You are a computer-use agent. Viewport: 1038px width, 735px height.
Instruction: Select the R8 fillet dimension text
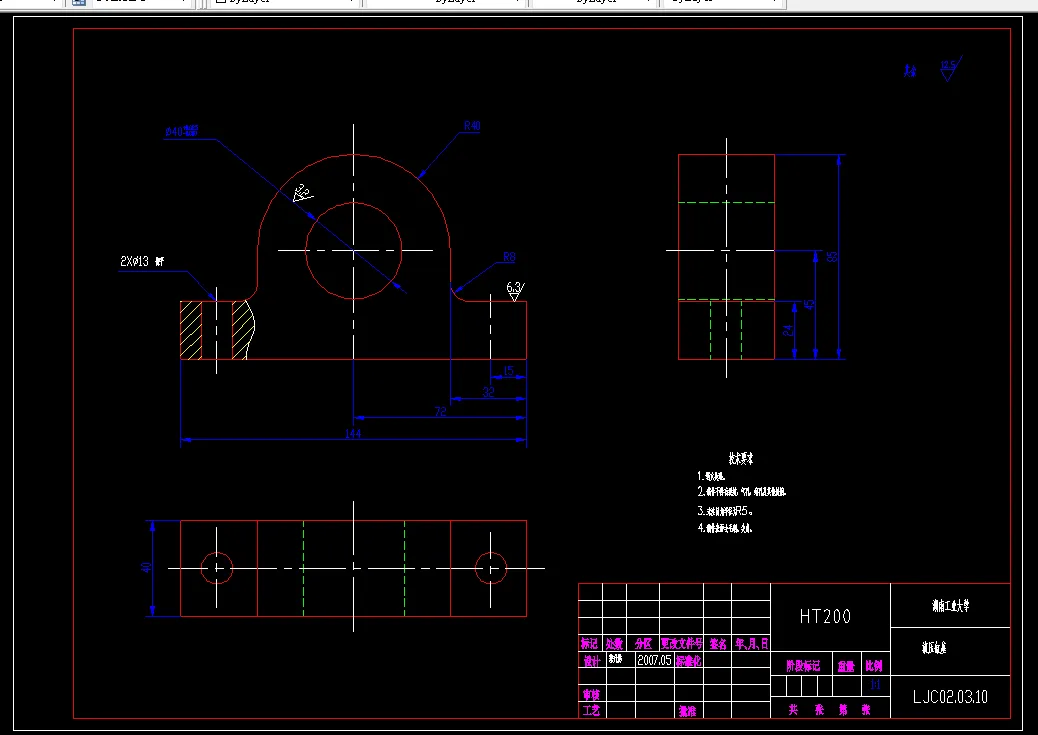[509, 257]
